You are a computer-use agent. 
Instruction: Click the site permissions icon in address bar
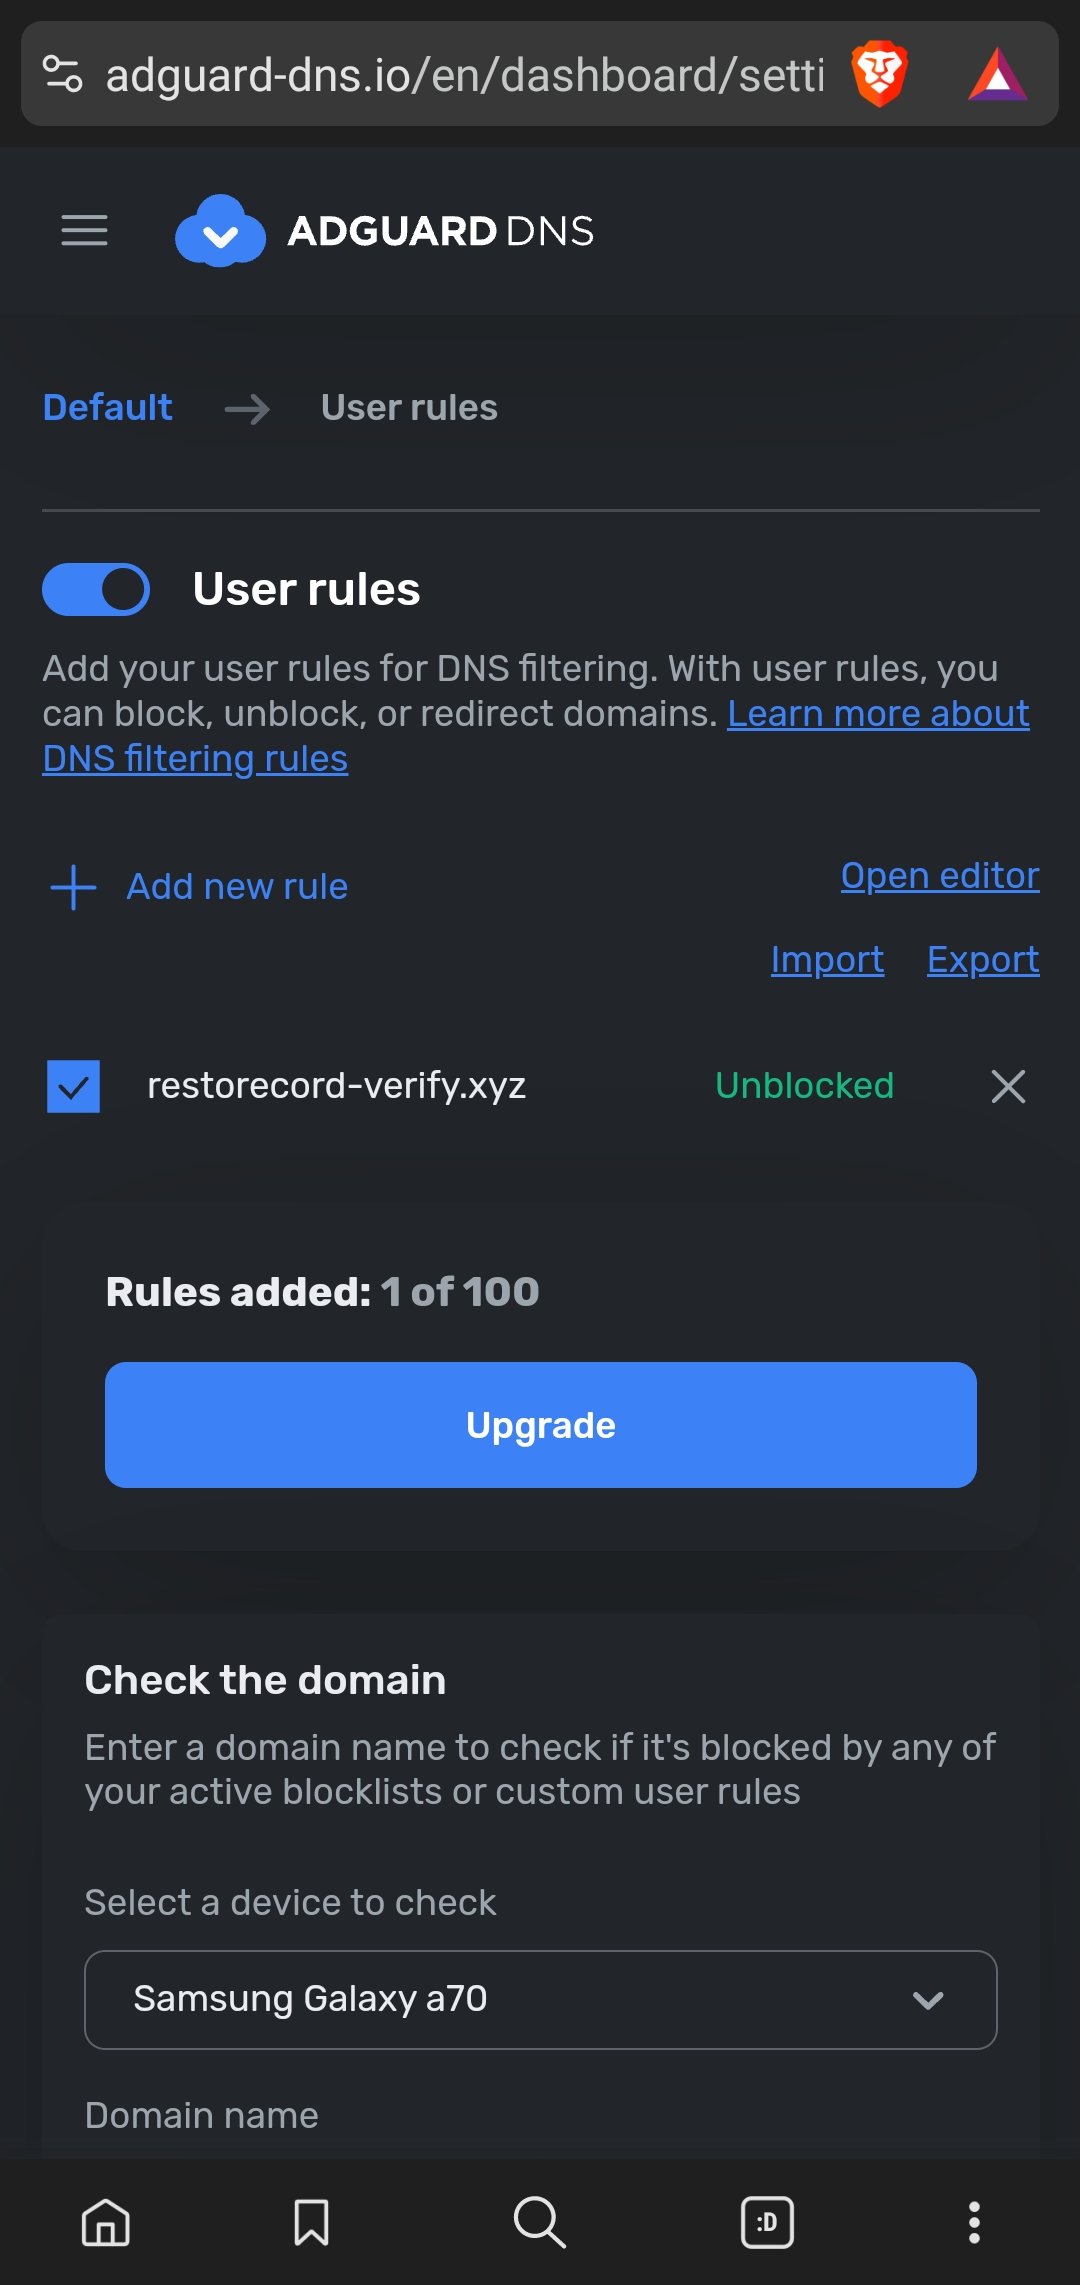point(63,75)
